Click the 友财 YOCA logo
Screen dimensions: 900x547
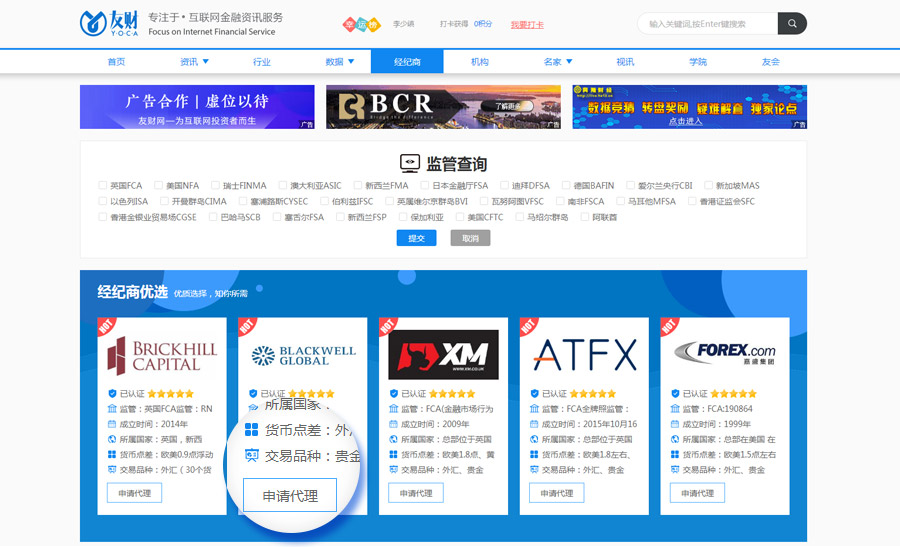click(107, 23)
